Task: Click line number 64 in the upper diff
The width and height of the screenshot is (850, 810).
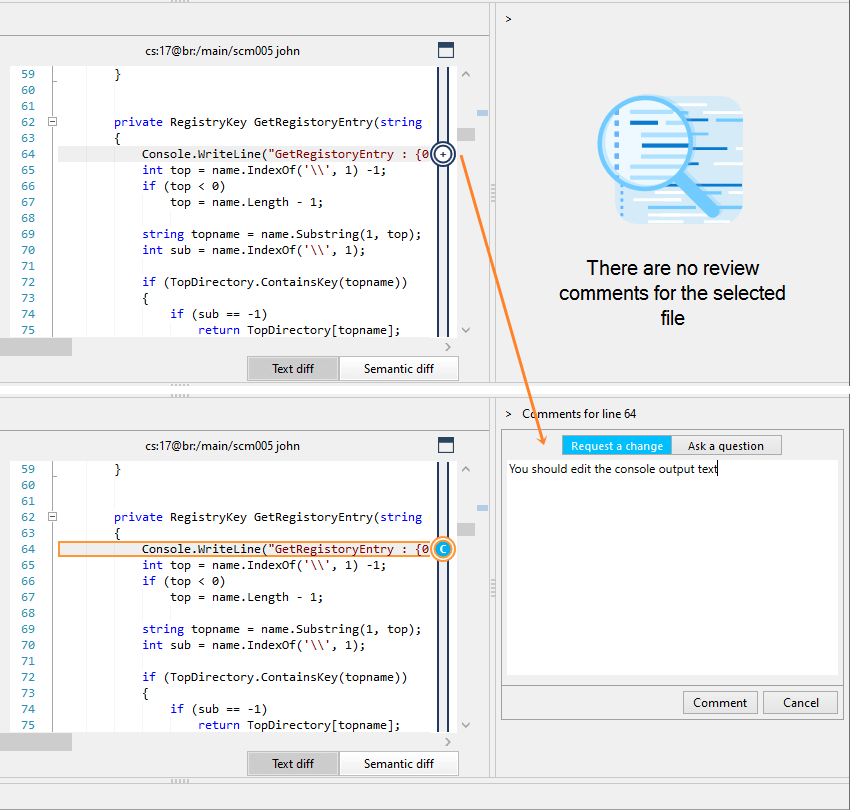Action: point(28,154)
